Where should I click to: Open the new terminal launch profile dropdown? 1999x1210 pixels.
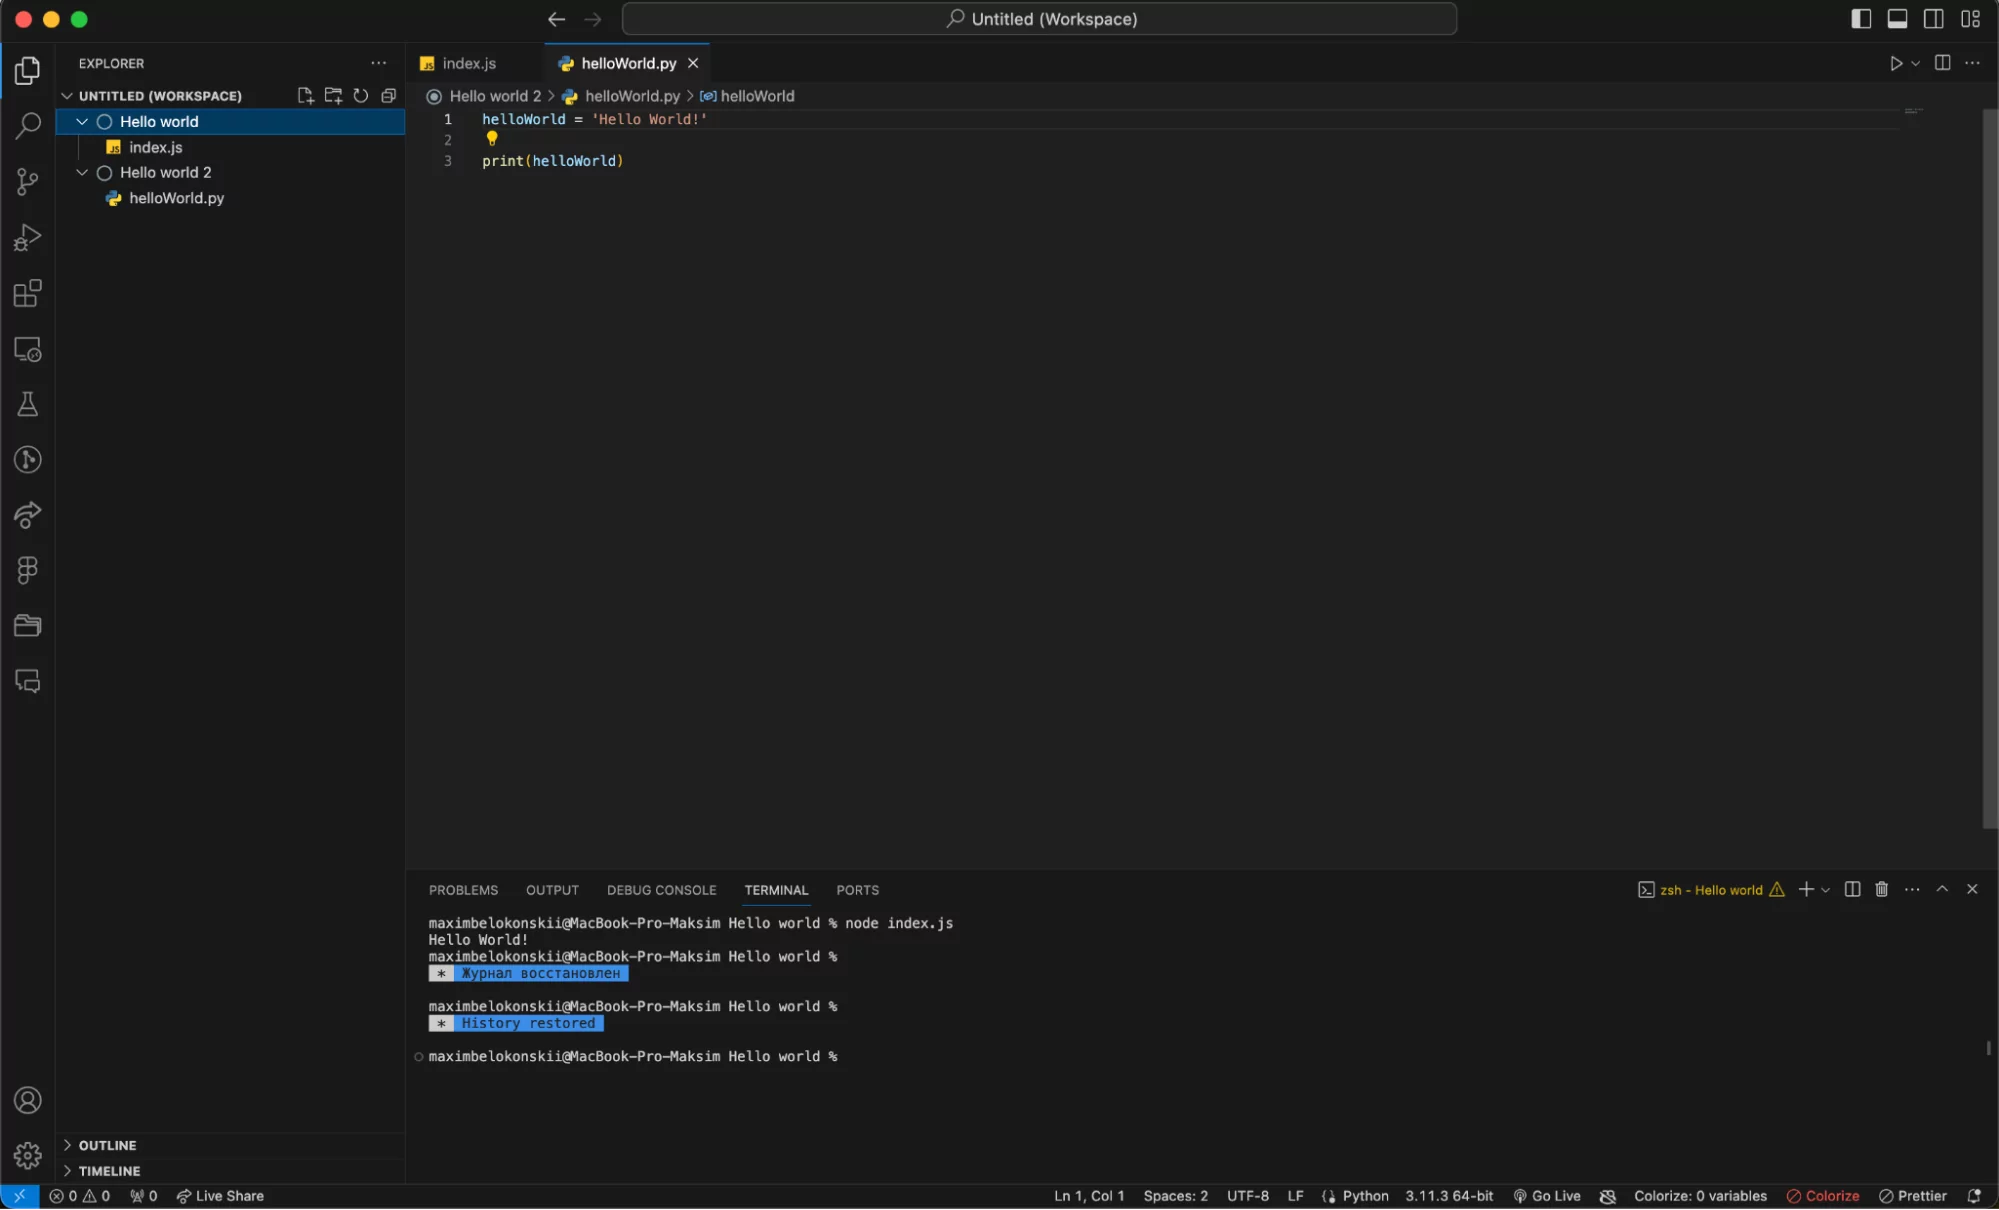click(x=1826, y=890)
